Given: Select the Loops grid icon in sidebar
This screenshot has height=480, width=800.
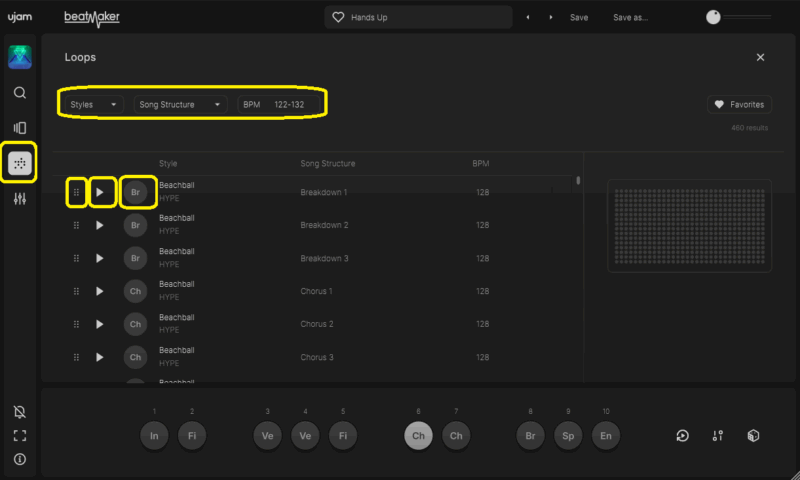Looking at the screenshot, I should click(19, 163).
